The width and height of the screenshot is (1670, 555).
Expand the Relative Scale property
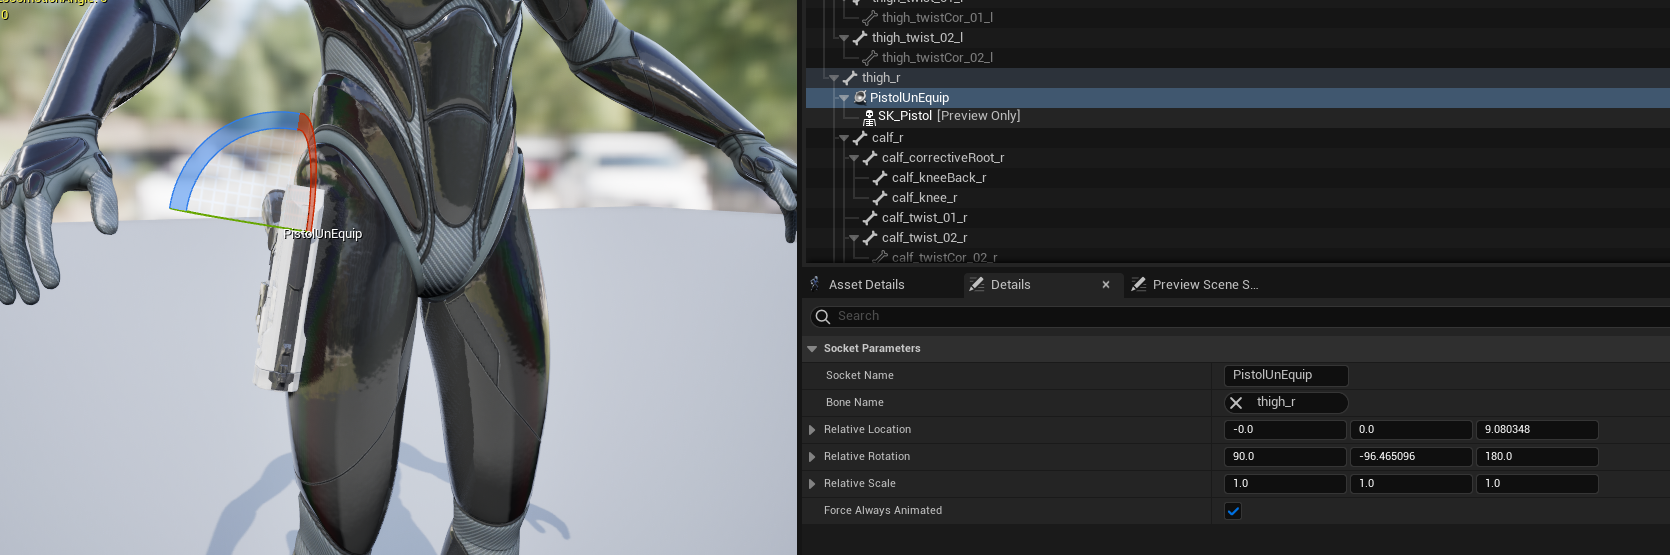[812, 483]
